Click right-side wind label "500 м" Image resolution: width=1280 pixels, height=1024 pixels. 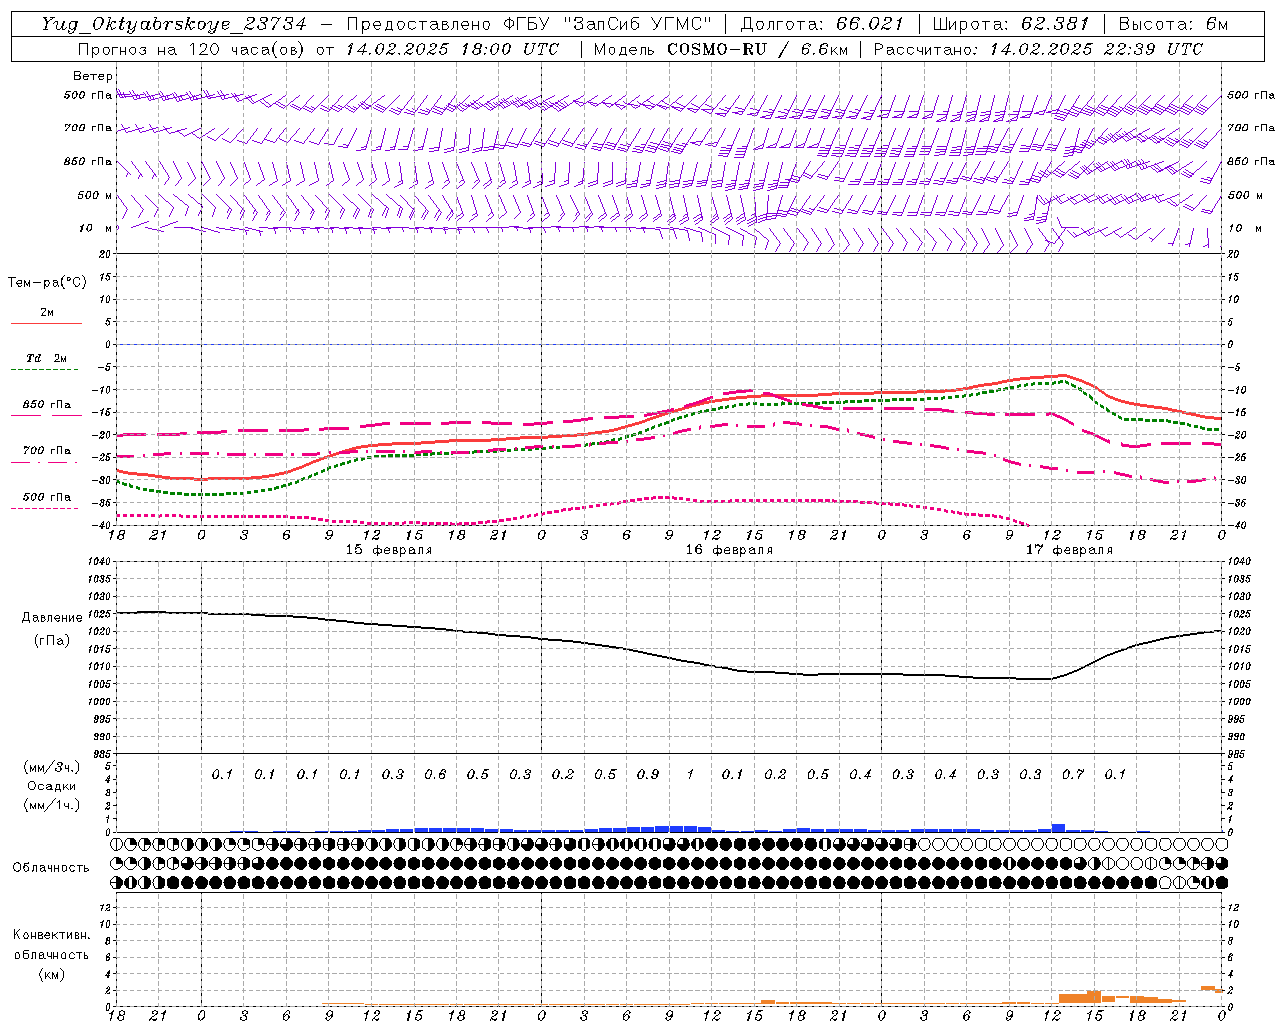[1244, 195]
